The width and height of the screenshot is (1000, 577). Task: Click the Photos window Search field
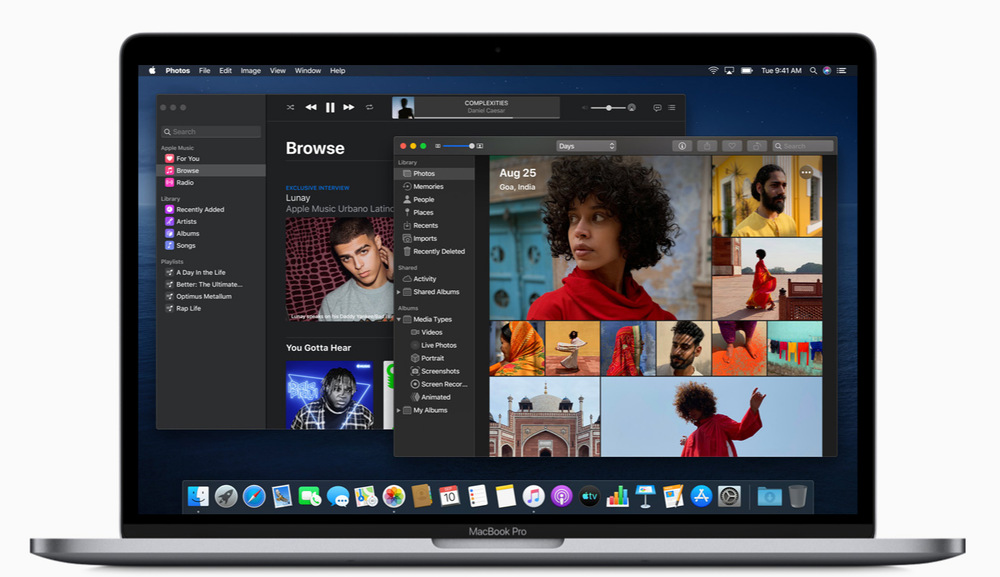[x=802, y=146]
